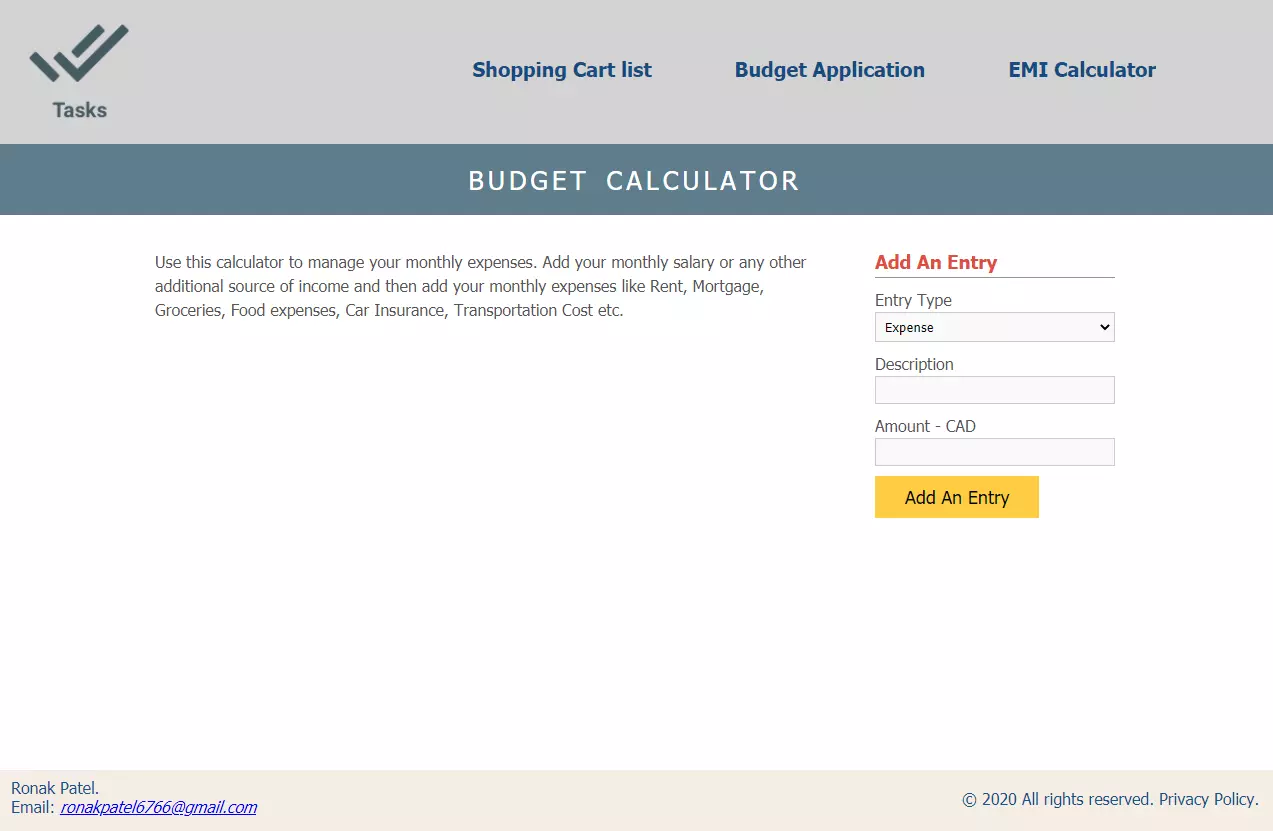This screenshot has width=1273, height=831.
Task: Click the Ronak Patel footer name
Action: pos(55,788)
